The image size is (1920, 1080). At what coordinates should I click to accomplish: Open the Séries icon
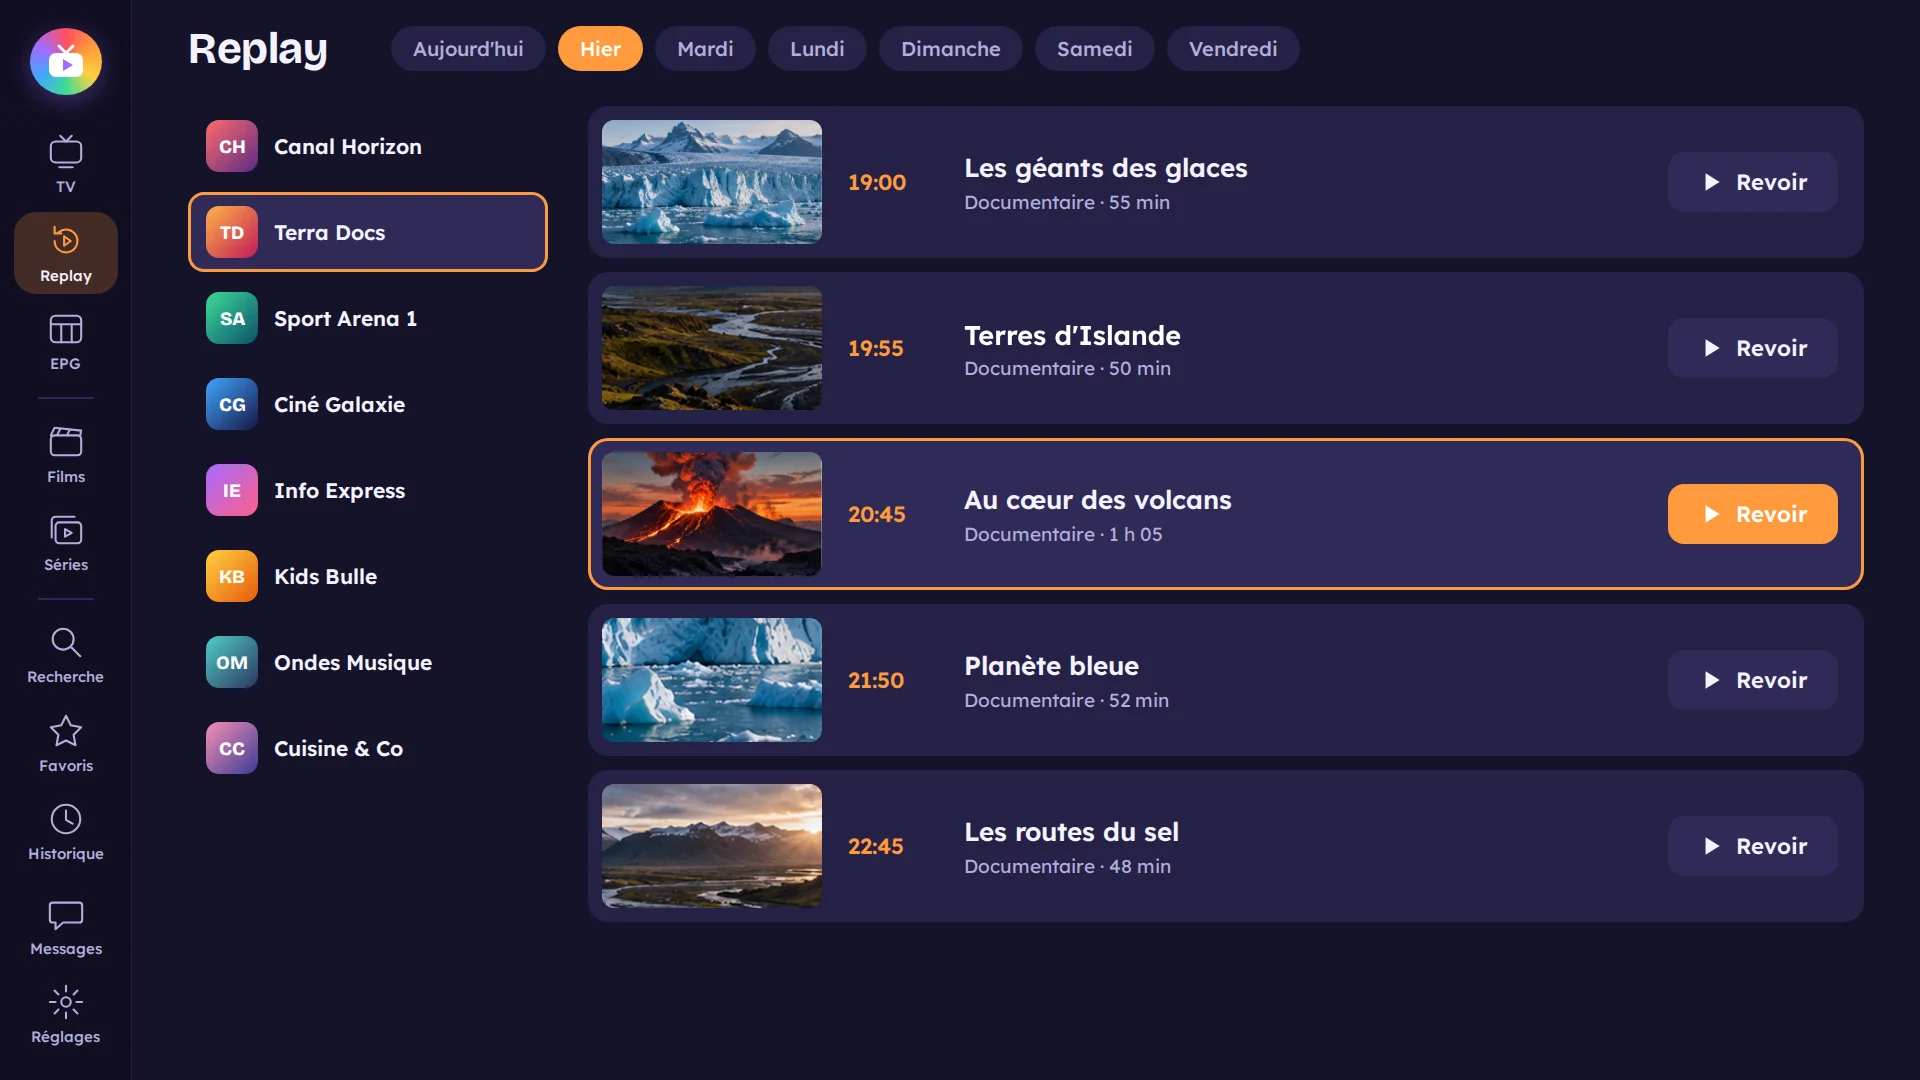point(66,530)
